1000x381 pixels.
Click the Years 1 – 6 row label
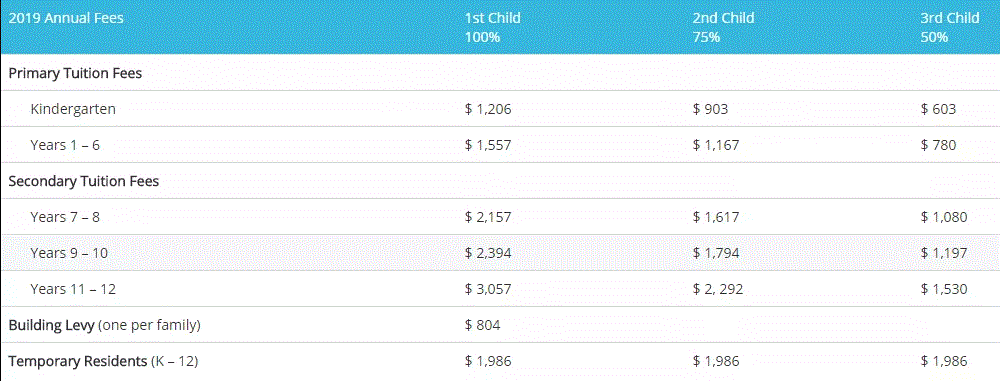pyautogui.click(x=65, y=146)
